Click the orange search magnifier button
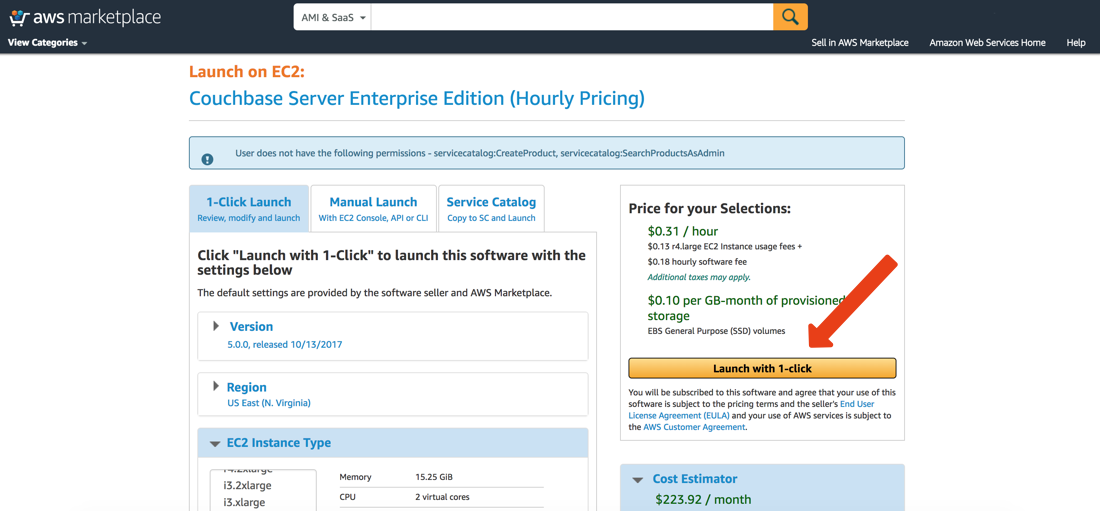Viewport: 1100px width, 511px height. coord(790,17)
